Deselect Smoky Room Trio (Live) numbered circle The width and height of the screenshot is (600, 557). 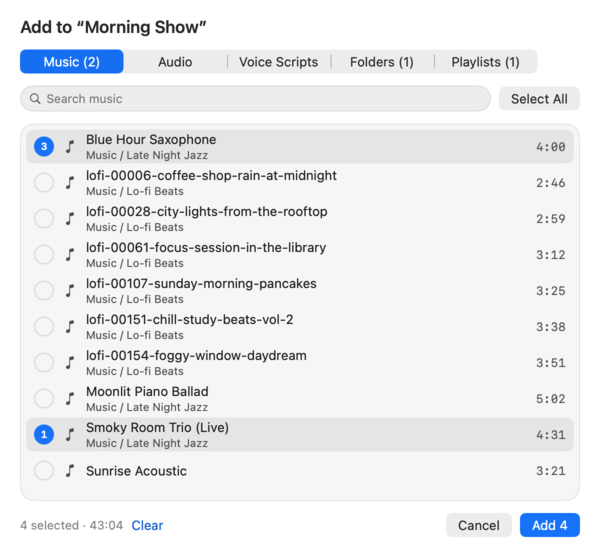(x=44, y=434)
